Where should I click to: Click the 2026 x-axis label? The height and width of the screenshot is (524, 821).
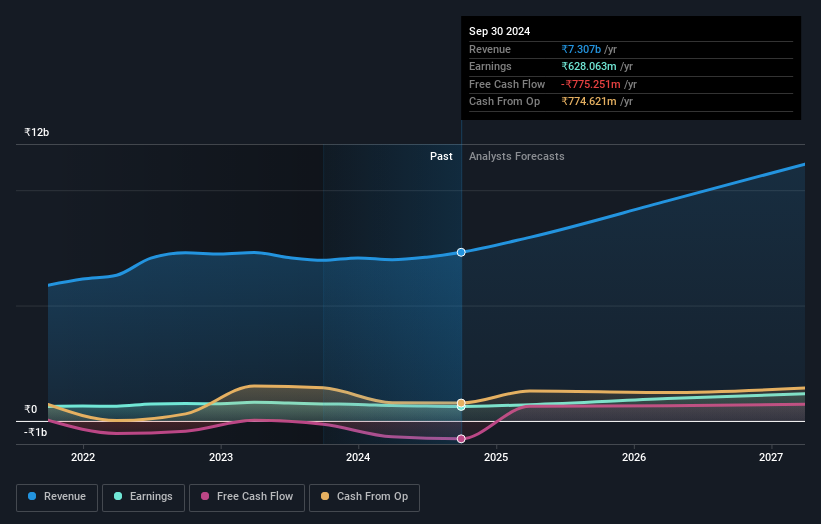pyautogui.click(x=634, y=458)
